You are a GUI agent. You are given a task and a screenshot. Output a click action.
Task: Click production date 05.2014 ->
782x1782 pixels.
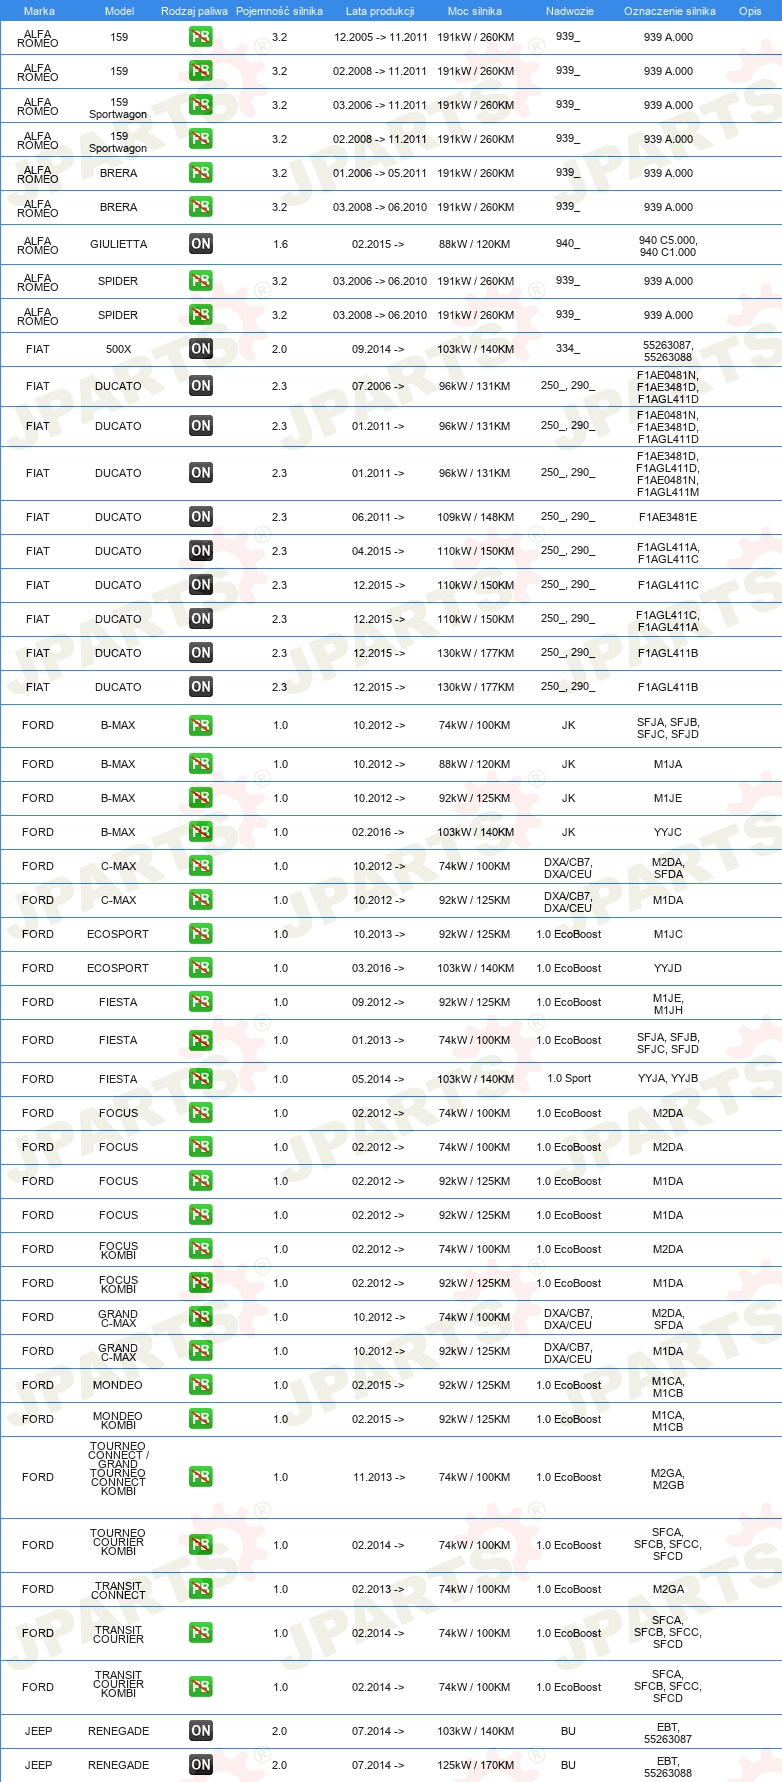click(x=379, y=1079)
